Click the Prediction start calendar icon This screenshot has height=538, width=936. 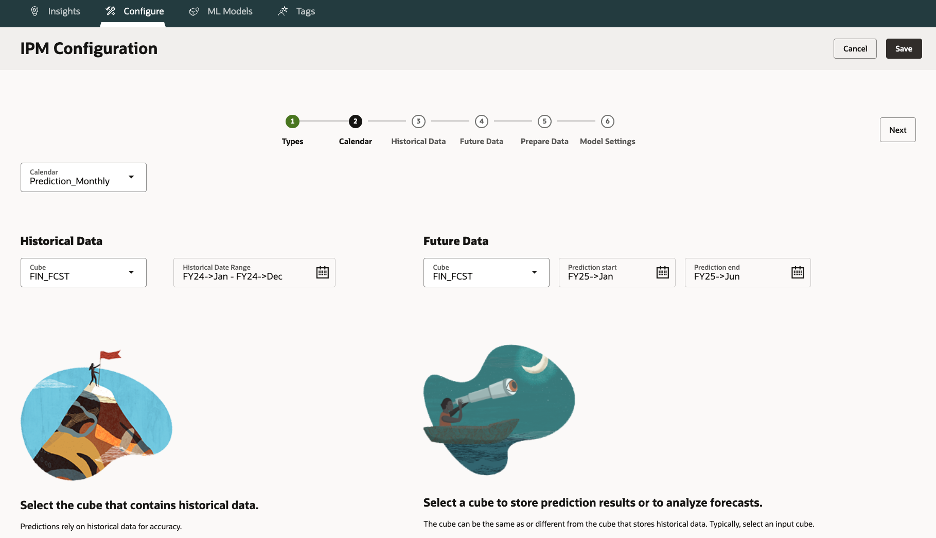662,272
